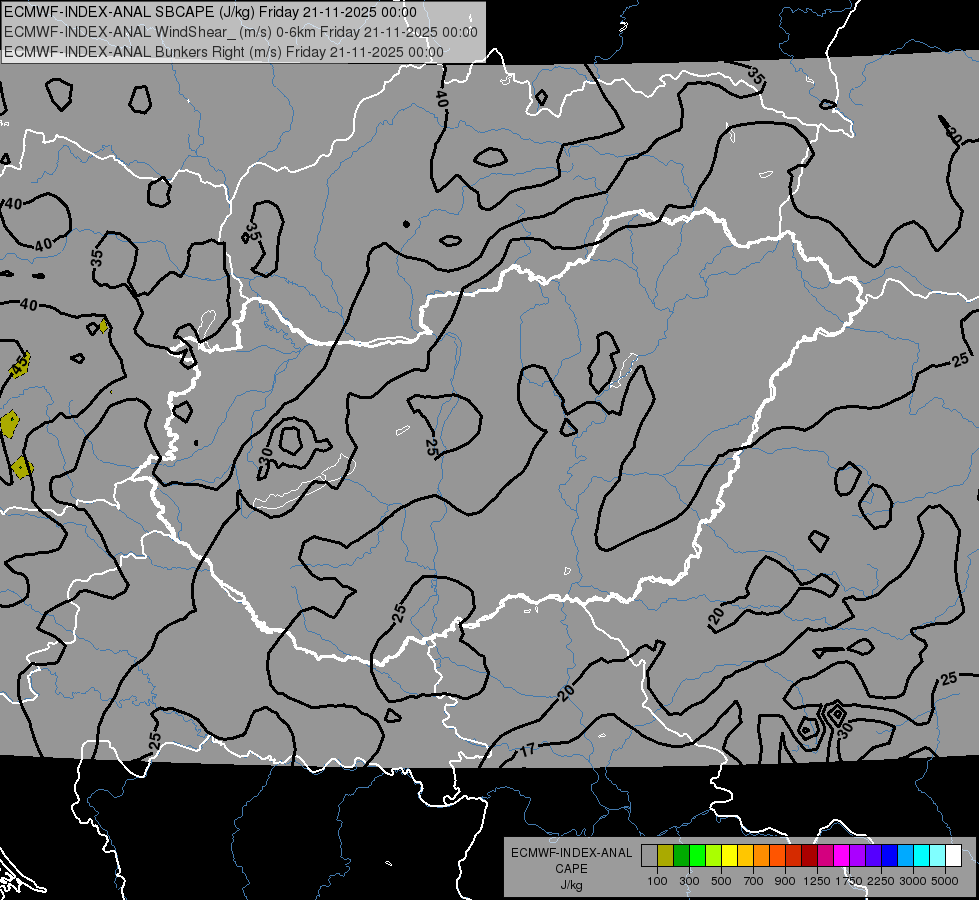The height and width of the screenshot is (900, 979).
Task: Click the Bunkers Right title line
Action: 224,52
